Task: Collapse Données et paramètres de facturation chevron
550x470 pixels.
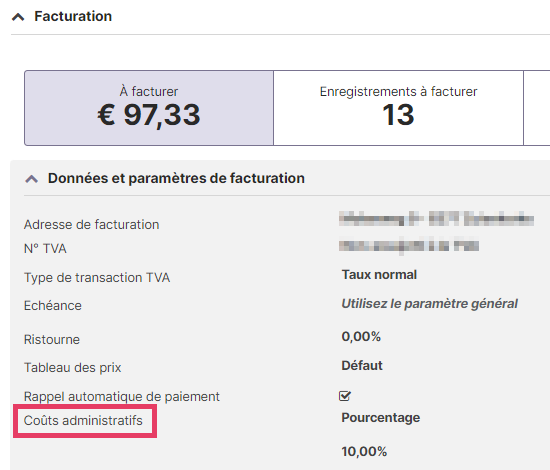Action: tap(32, 179)
